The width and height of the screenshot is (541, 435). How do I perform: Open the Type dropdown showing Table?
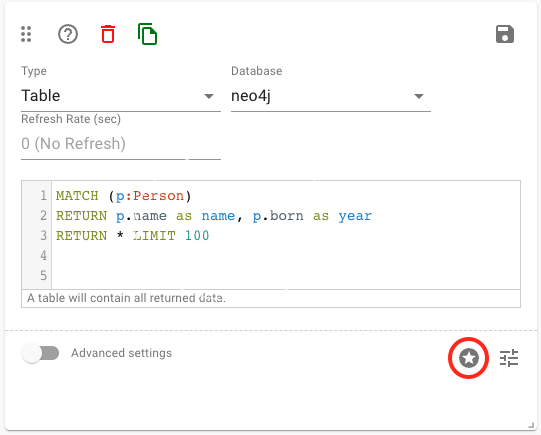(121, 96)
